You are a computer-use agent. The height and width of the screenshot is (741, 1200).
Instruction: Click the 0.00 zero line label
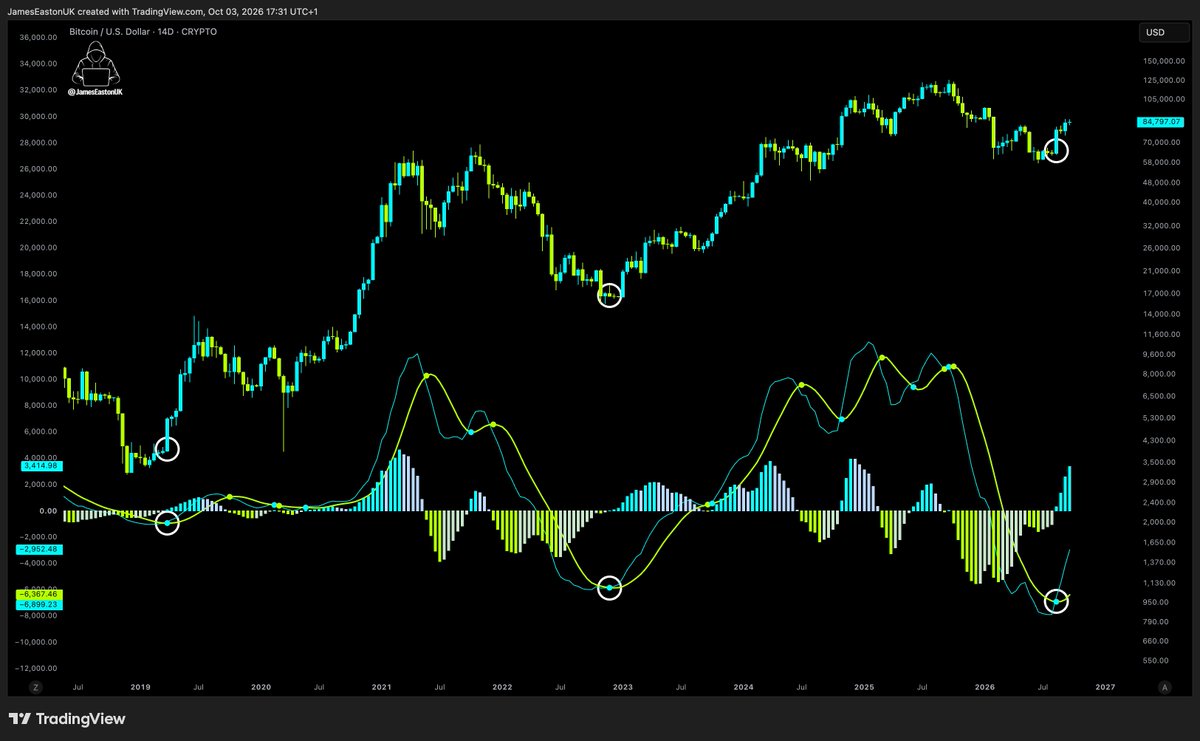tap(48, 510)
